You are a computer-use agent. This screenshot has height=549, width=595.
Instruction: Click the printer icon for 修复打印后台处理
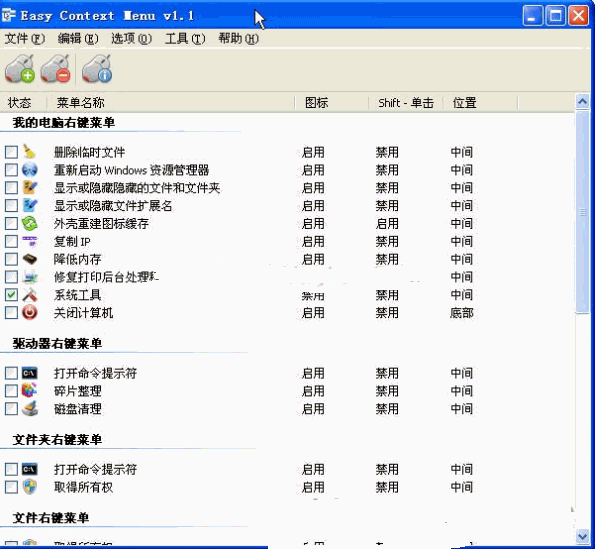29,277
